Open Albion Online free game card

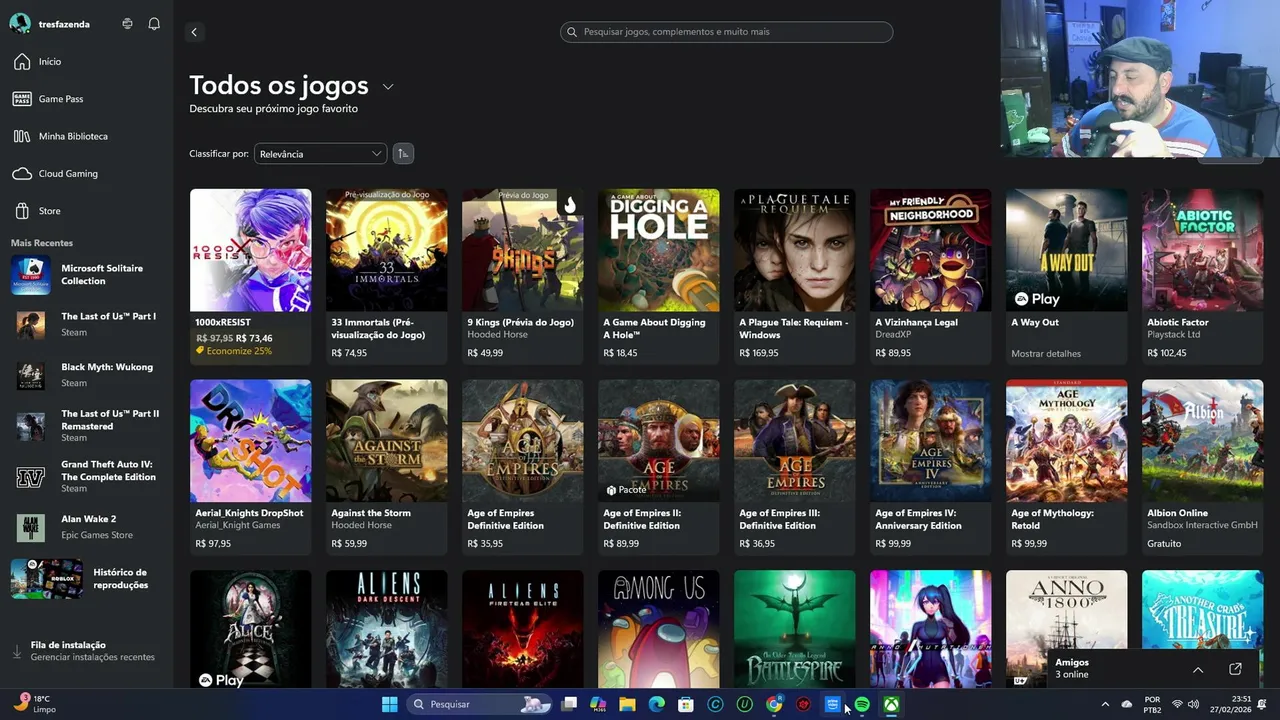pos(1202,467)
